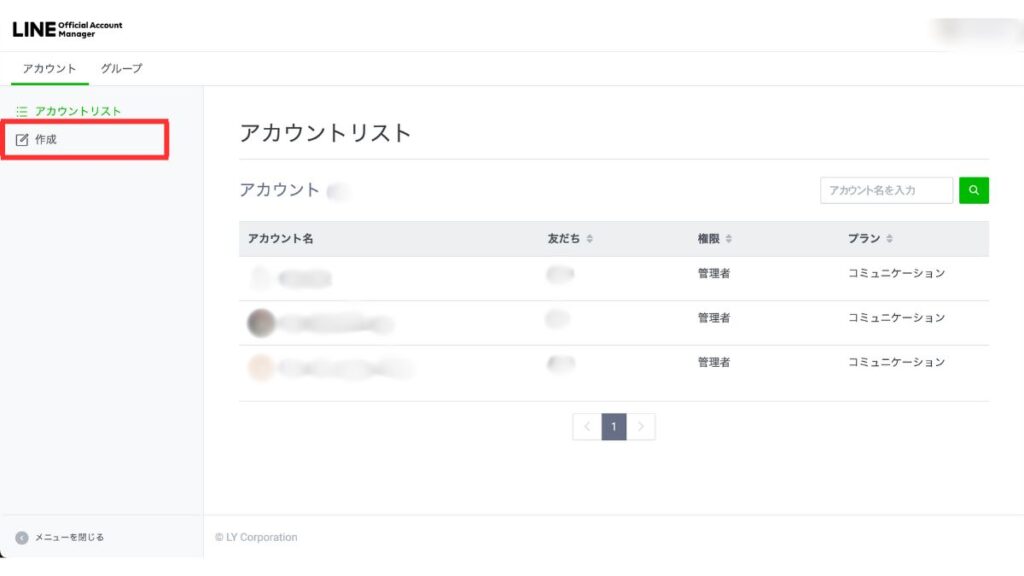Click the アカウント名を入力 search field
1024x576 pixels.
coord(886,190)
